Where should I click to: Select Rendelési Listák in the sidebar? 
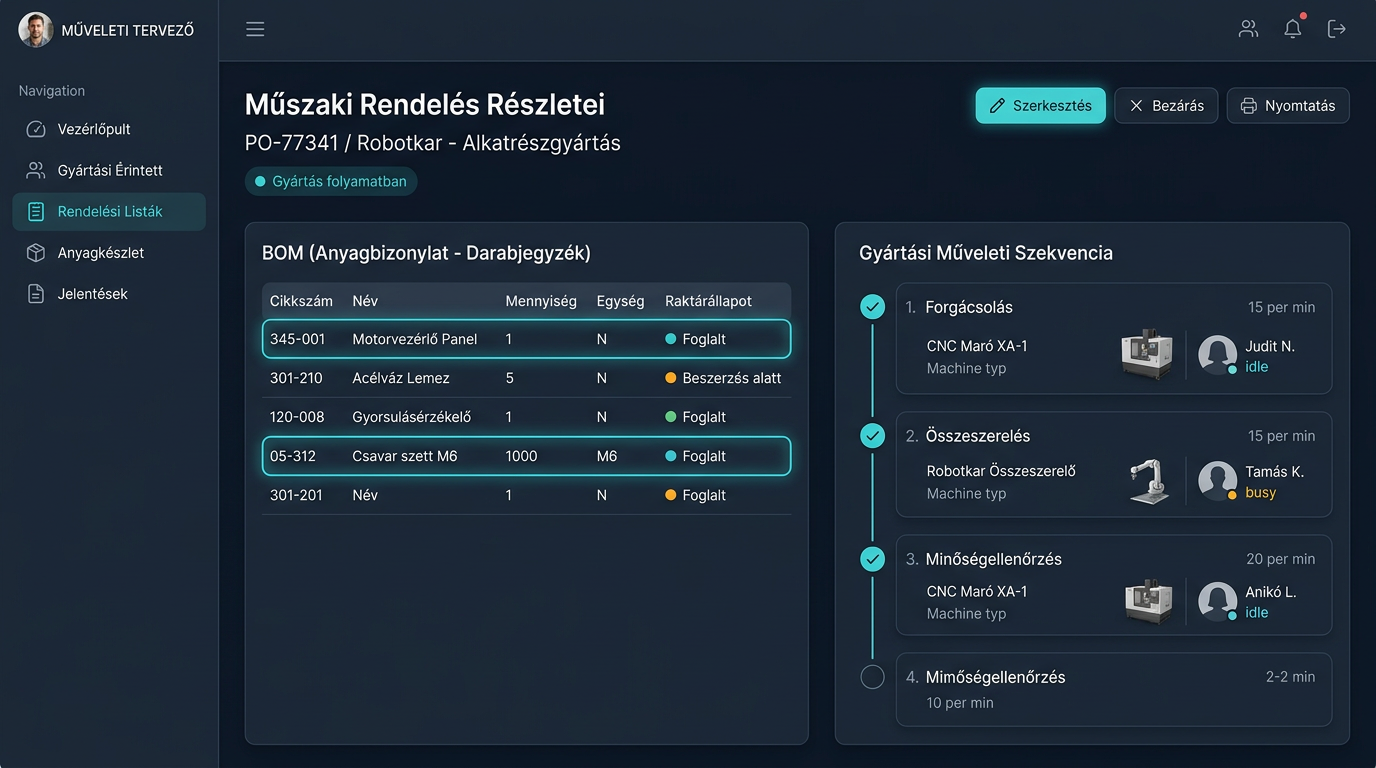tap(109, 212)
